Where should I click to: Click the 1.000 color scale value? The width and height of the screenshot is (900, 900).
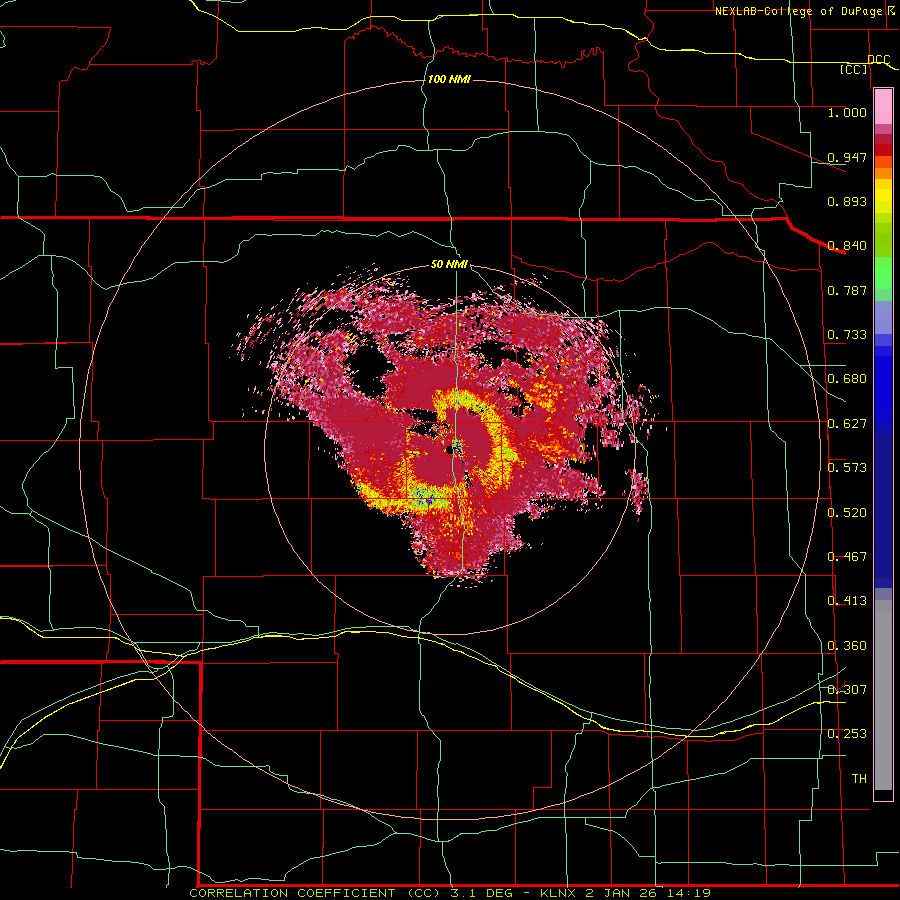847,112
